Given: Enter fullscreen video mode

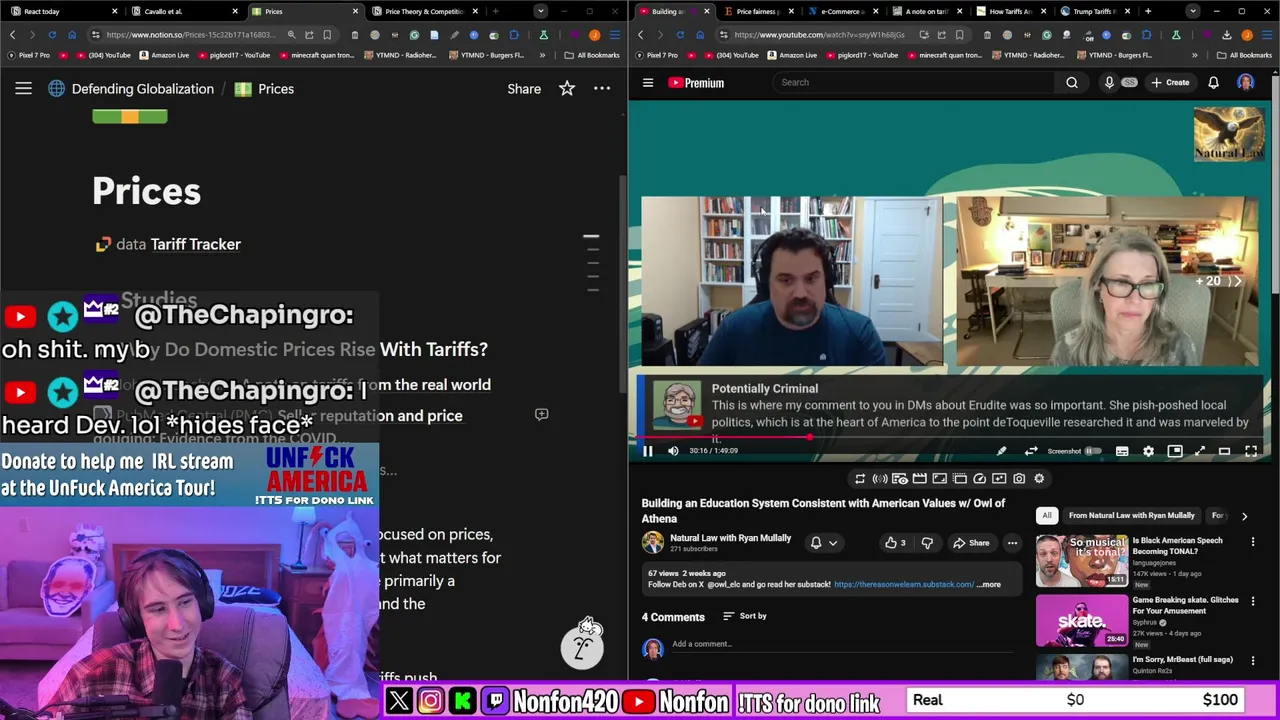Looking at the screenshot, I should click(1250, 451).
